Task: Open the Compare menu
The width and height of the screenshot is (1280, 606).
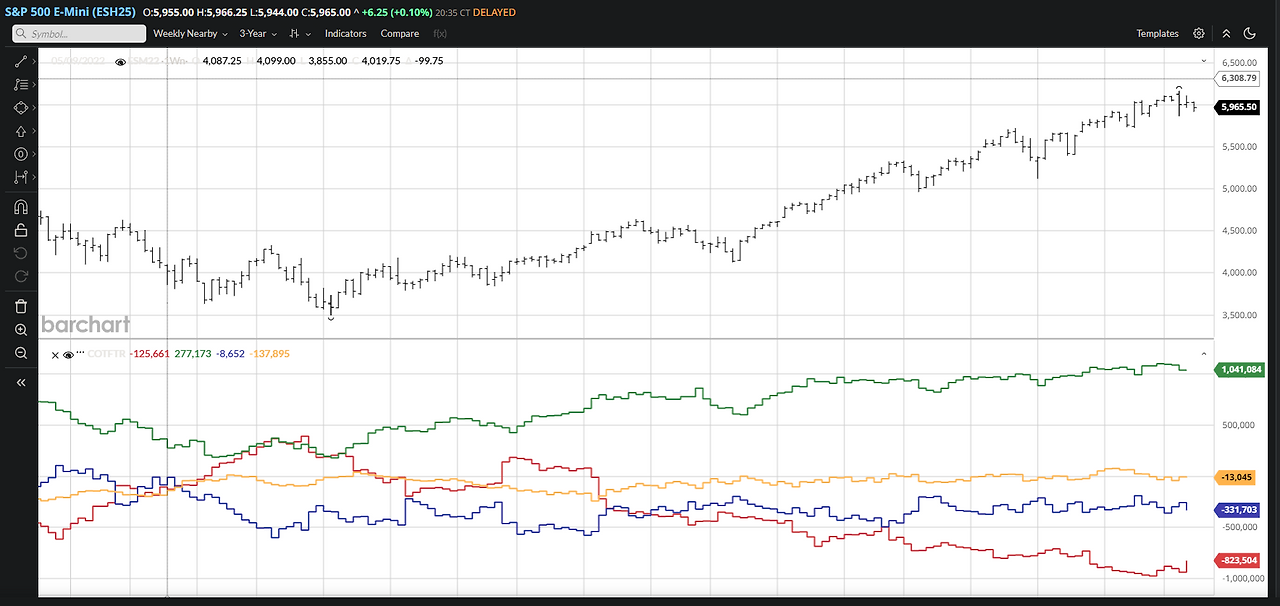Action: [x=400, y=33]
